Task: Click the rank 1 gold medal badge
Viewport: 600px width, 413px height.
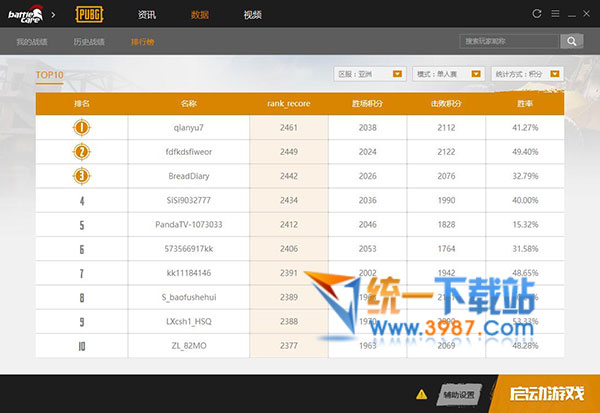Action: tap(81, 128)
